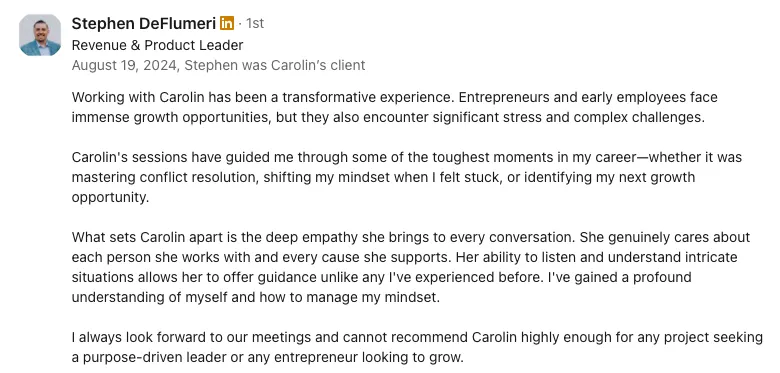This screenshot has width=780, height=373.
Task: Click the gold LinkedIn Premium badge icon
Action: point(227,23)
